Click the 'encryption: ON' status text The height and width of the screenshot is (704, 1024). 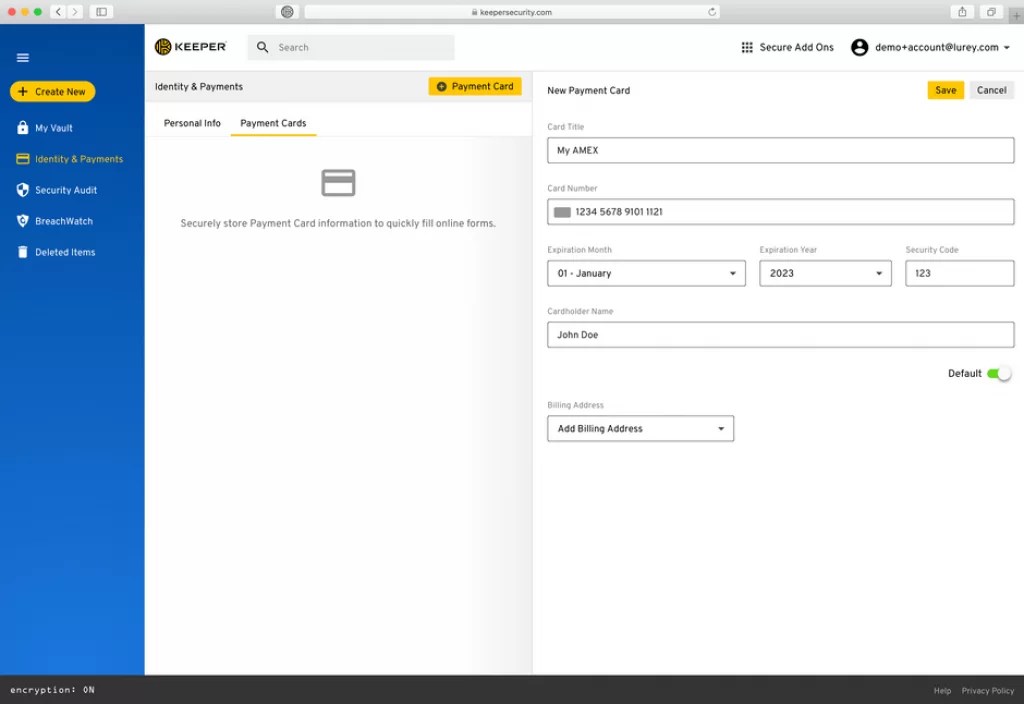52,690
